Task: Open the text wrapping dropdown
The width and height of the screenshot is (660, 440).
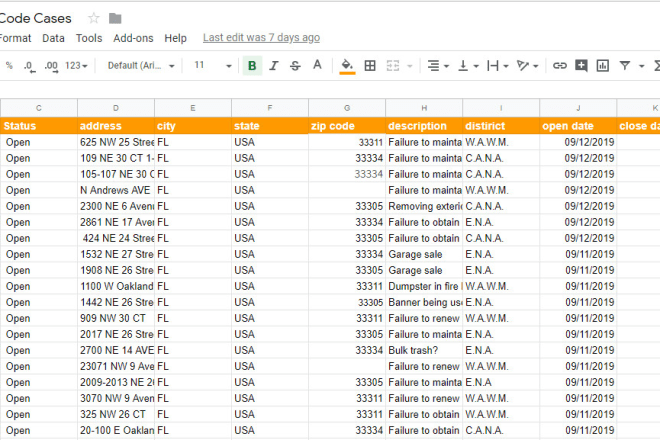Action: point(498,66)
